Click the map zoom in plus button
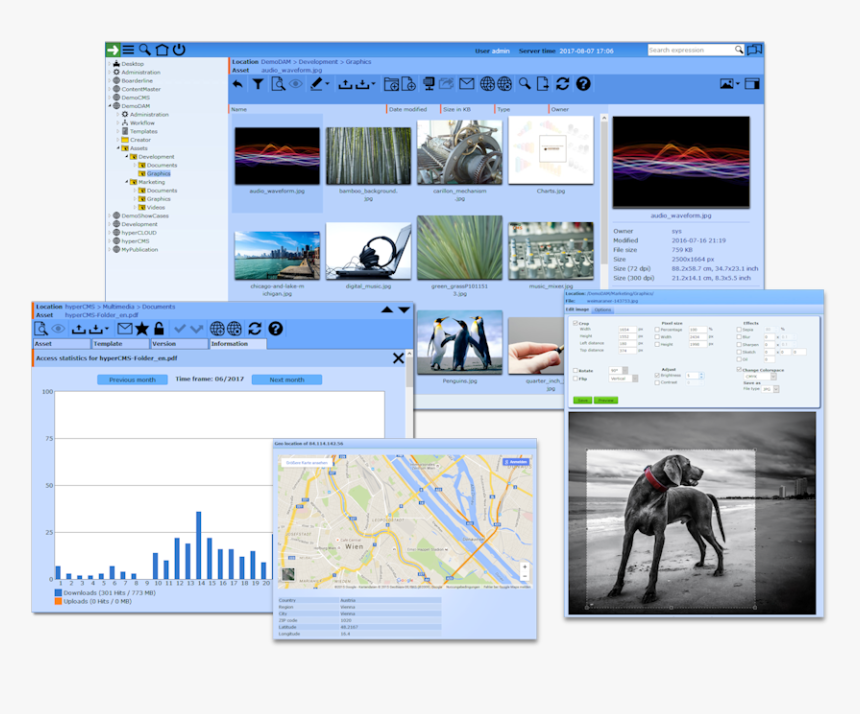Image resolution: width=860 pixels, height=714 pixels. [x=525, y=567]
